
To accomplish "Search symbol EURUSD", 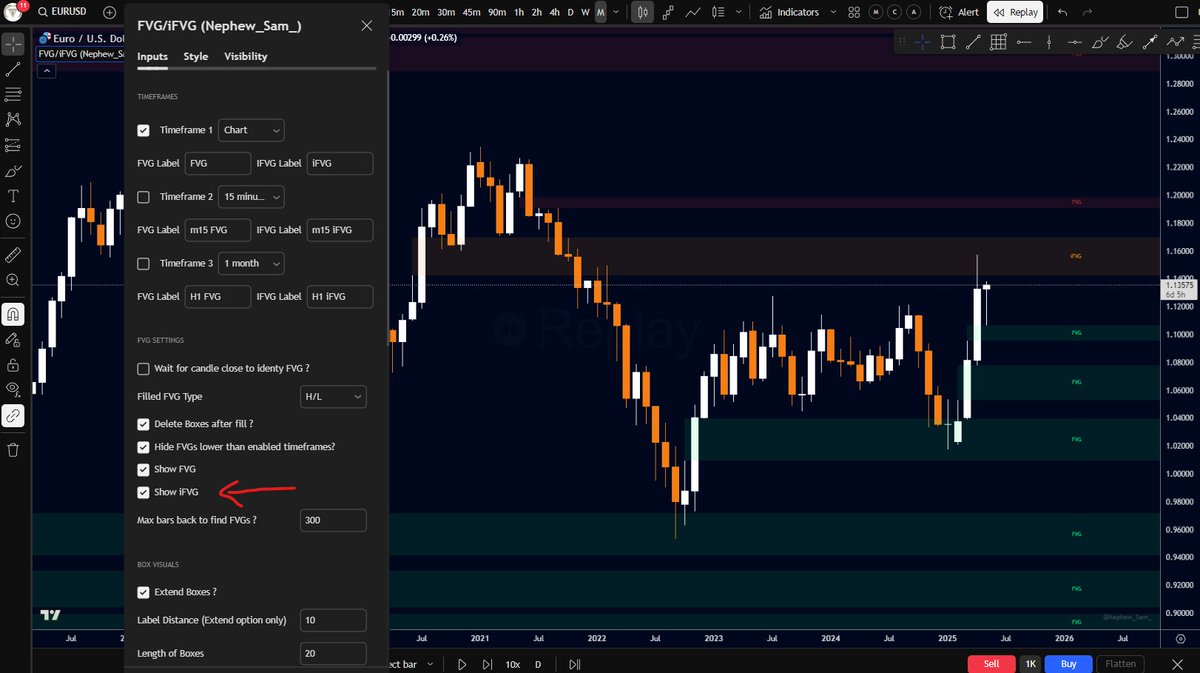I will click(61, 13).
